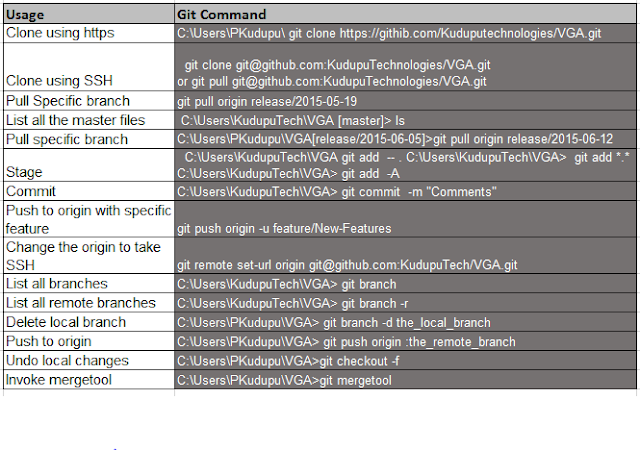Select the git pull origin release/2015-05-19 cell
This screenshot has height=450, width=640.
tap(405, 101)
